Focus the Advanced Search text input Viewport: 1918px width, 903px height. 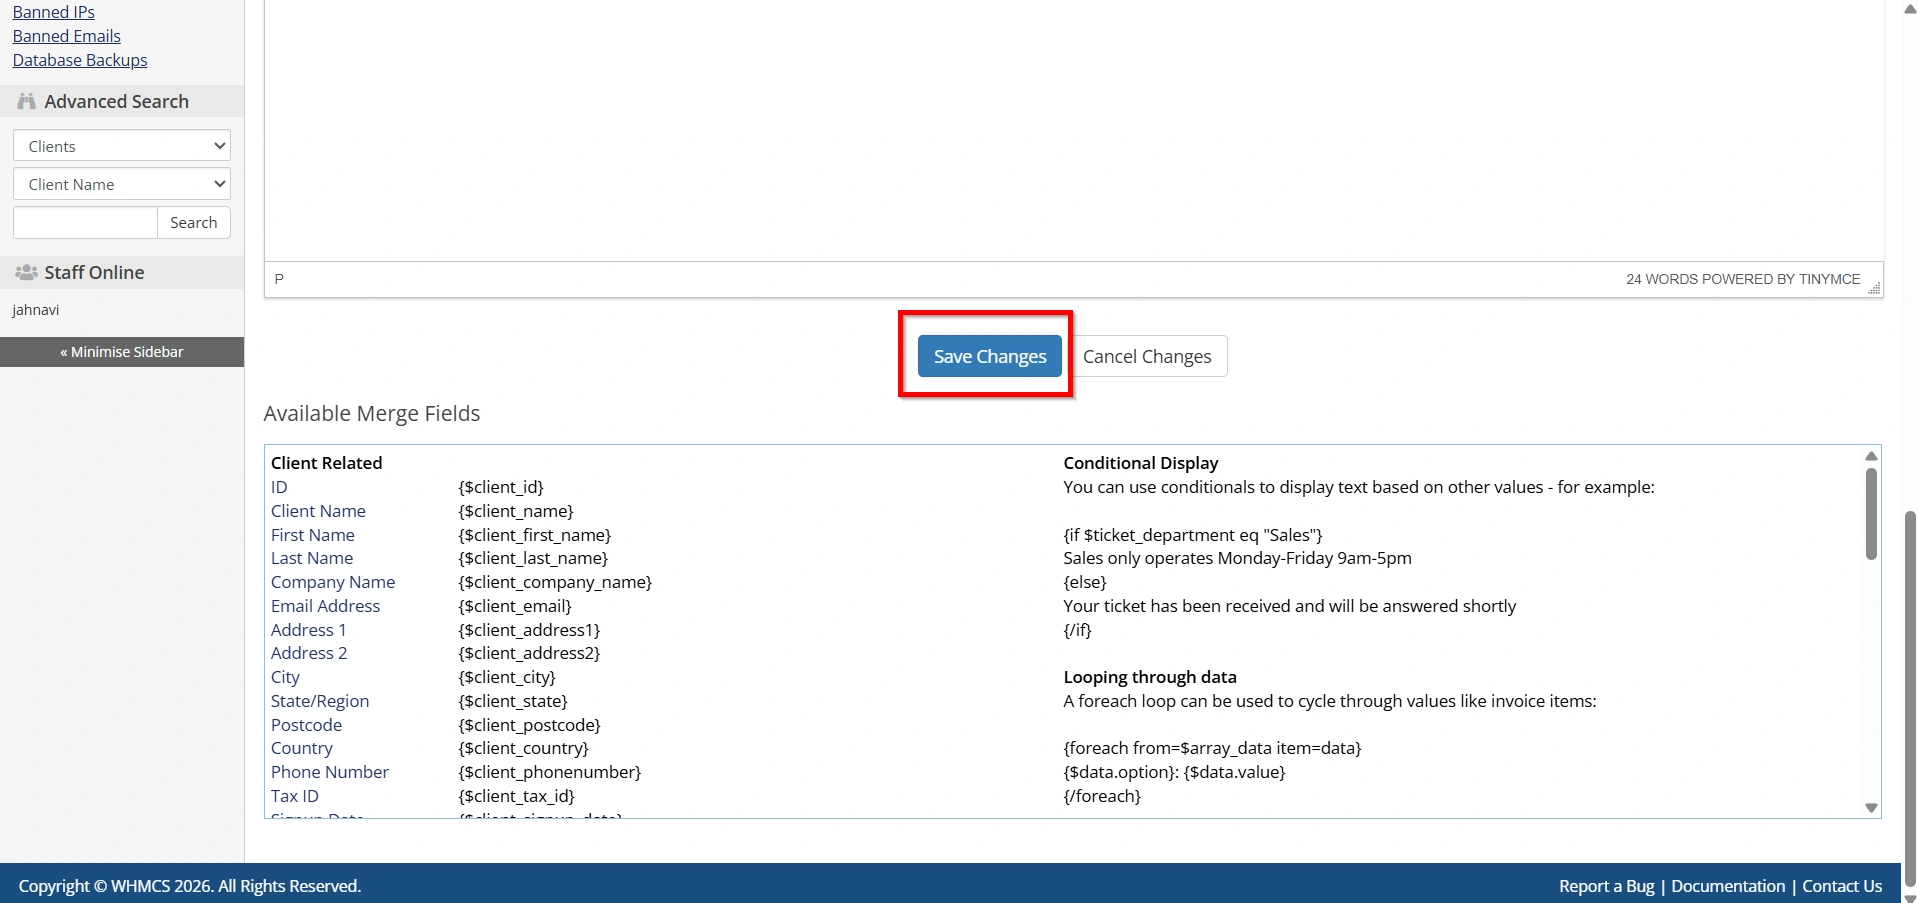pyautogui.click(x=85, y=222)
